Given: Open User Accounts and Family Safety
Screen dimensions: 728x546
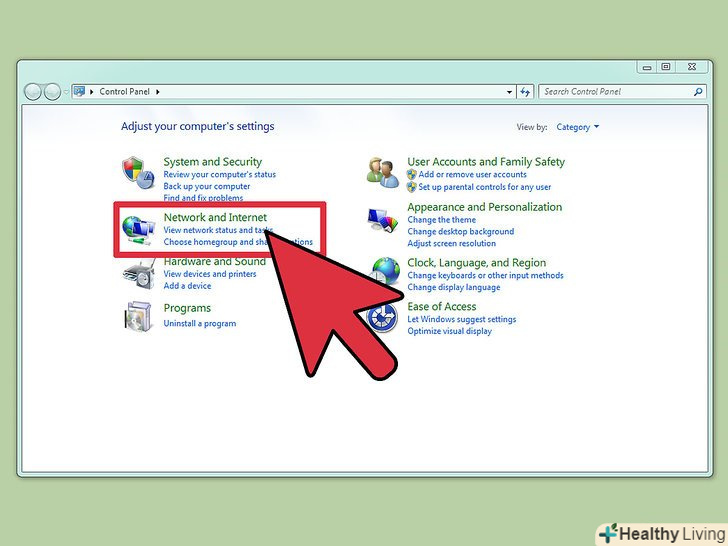Looking at the screenshot, I should tap(486, 162).
